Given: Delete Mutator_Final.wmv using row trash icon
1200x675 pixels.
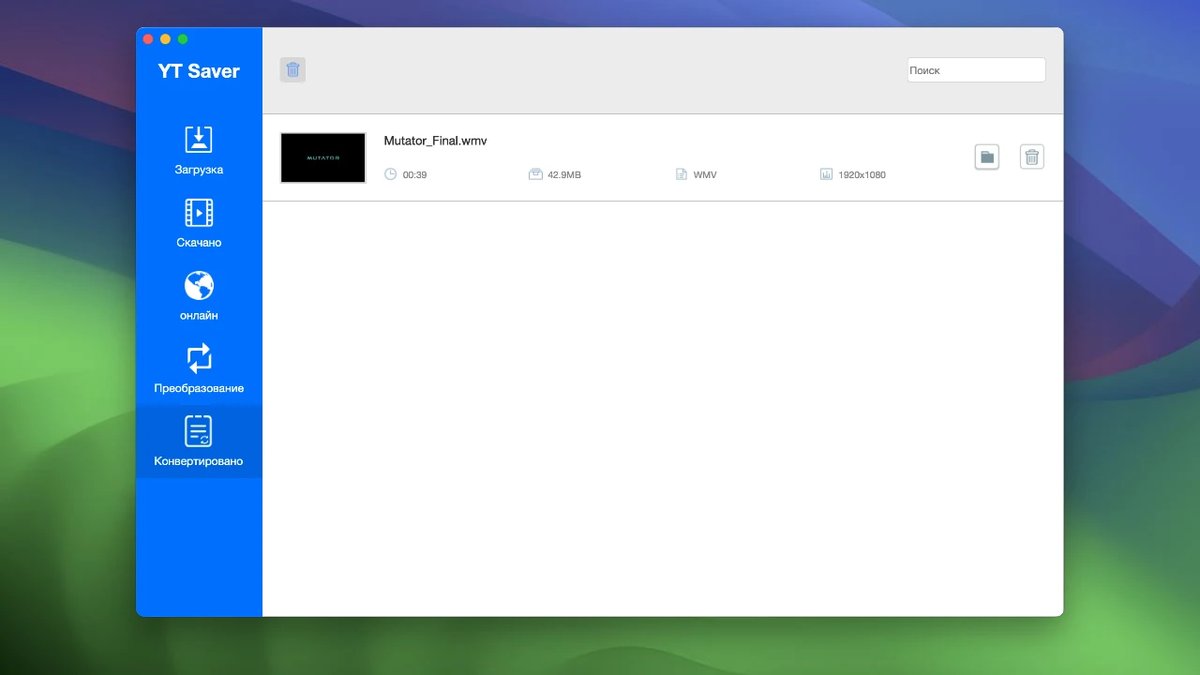Looking at the screenshot, I should click(x=1032, y=157).
